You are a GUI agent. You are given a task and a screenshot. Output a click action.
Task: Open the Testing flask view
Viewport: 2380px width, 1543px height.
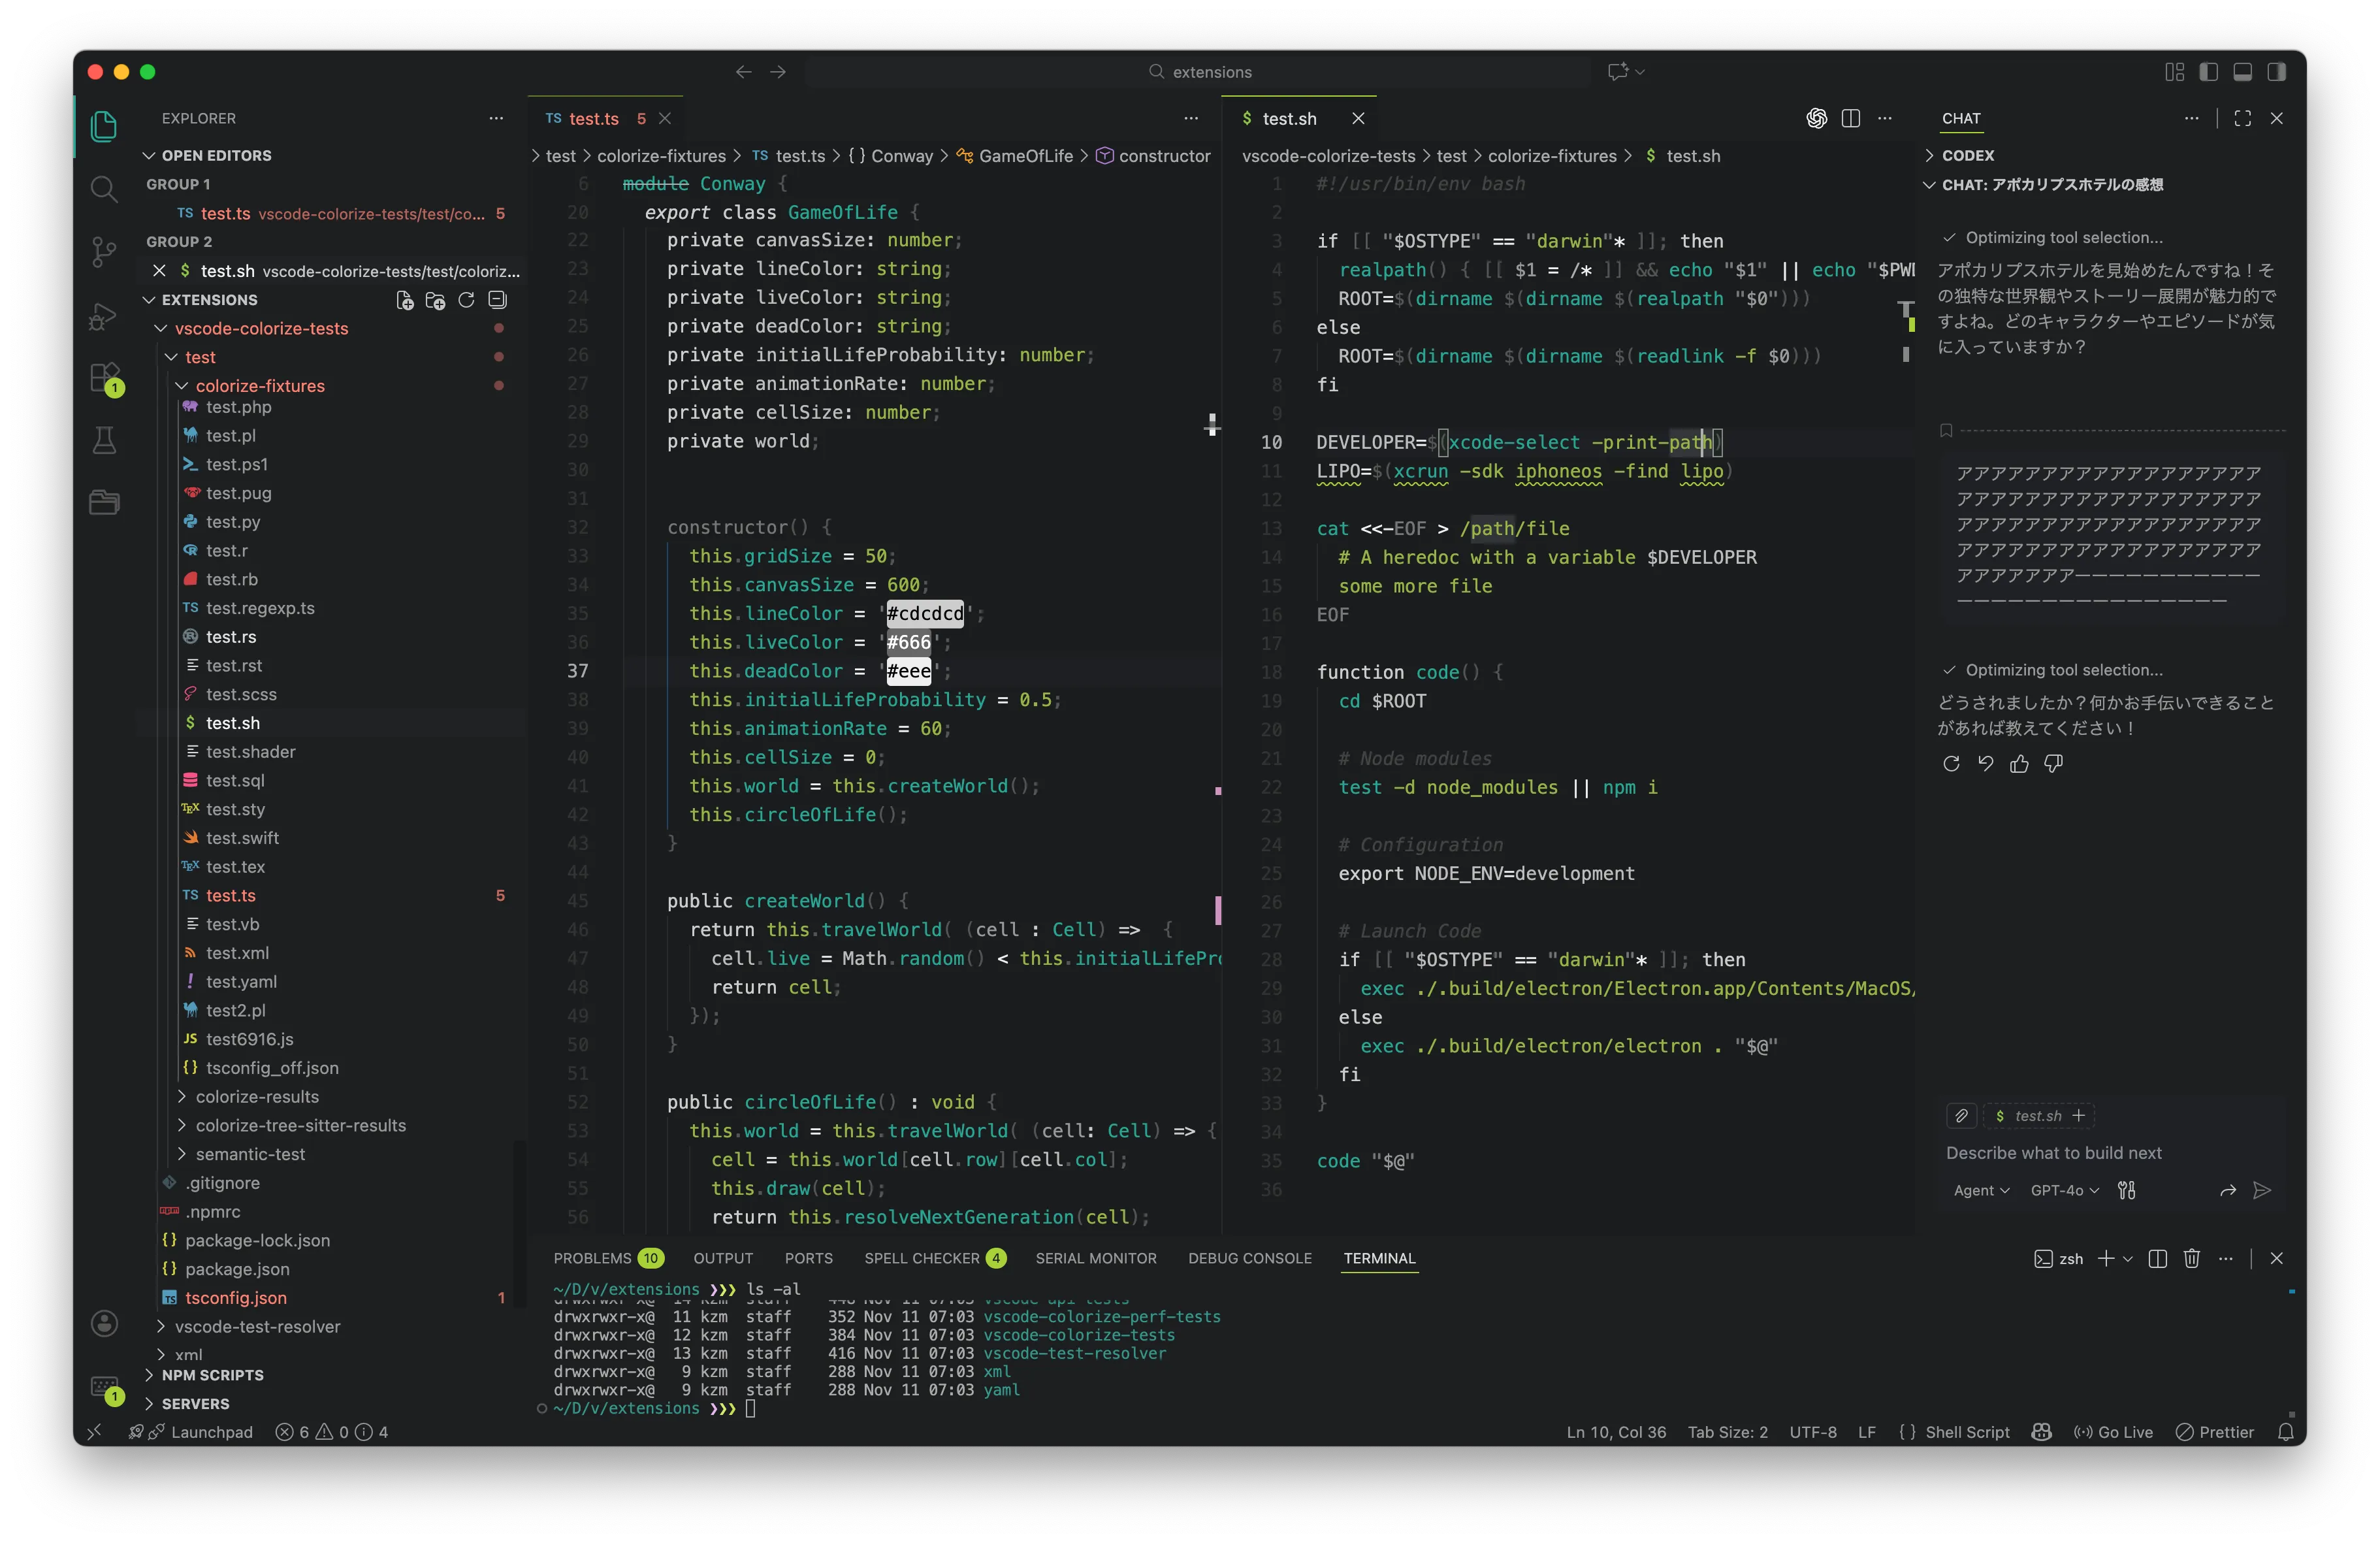point(104,441)
